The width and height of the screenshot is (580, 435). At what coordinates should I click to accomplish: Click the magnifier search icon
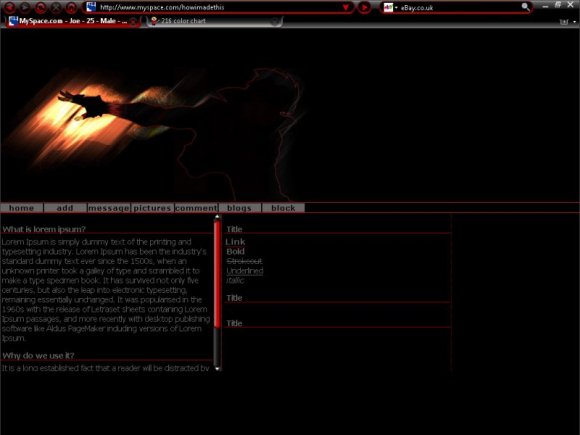tap(525, 7)
